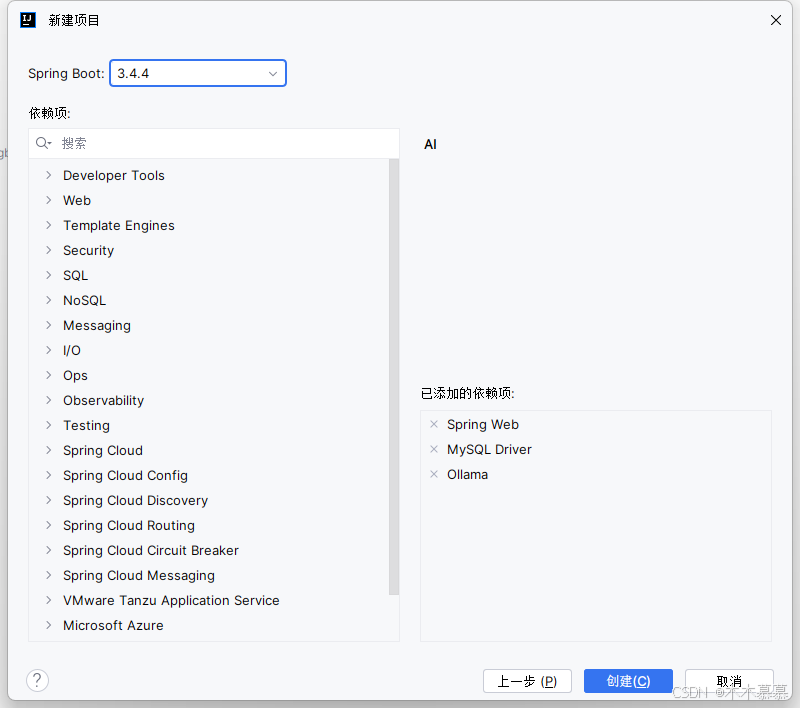The height and width of the screenshot is (708, 800).
Task: Select the Spring Cloud Discovery item
Action: pyautogui.click(x=135, y=500)
